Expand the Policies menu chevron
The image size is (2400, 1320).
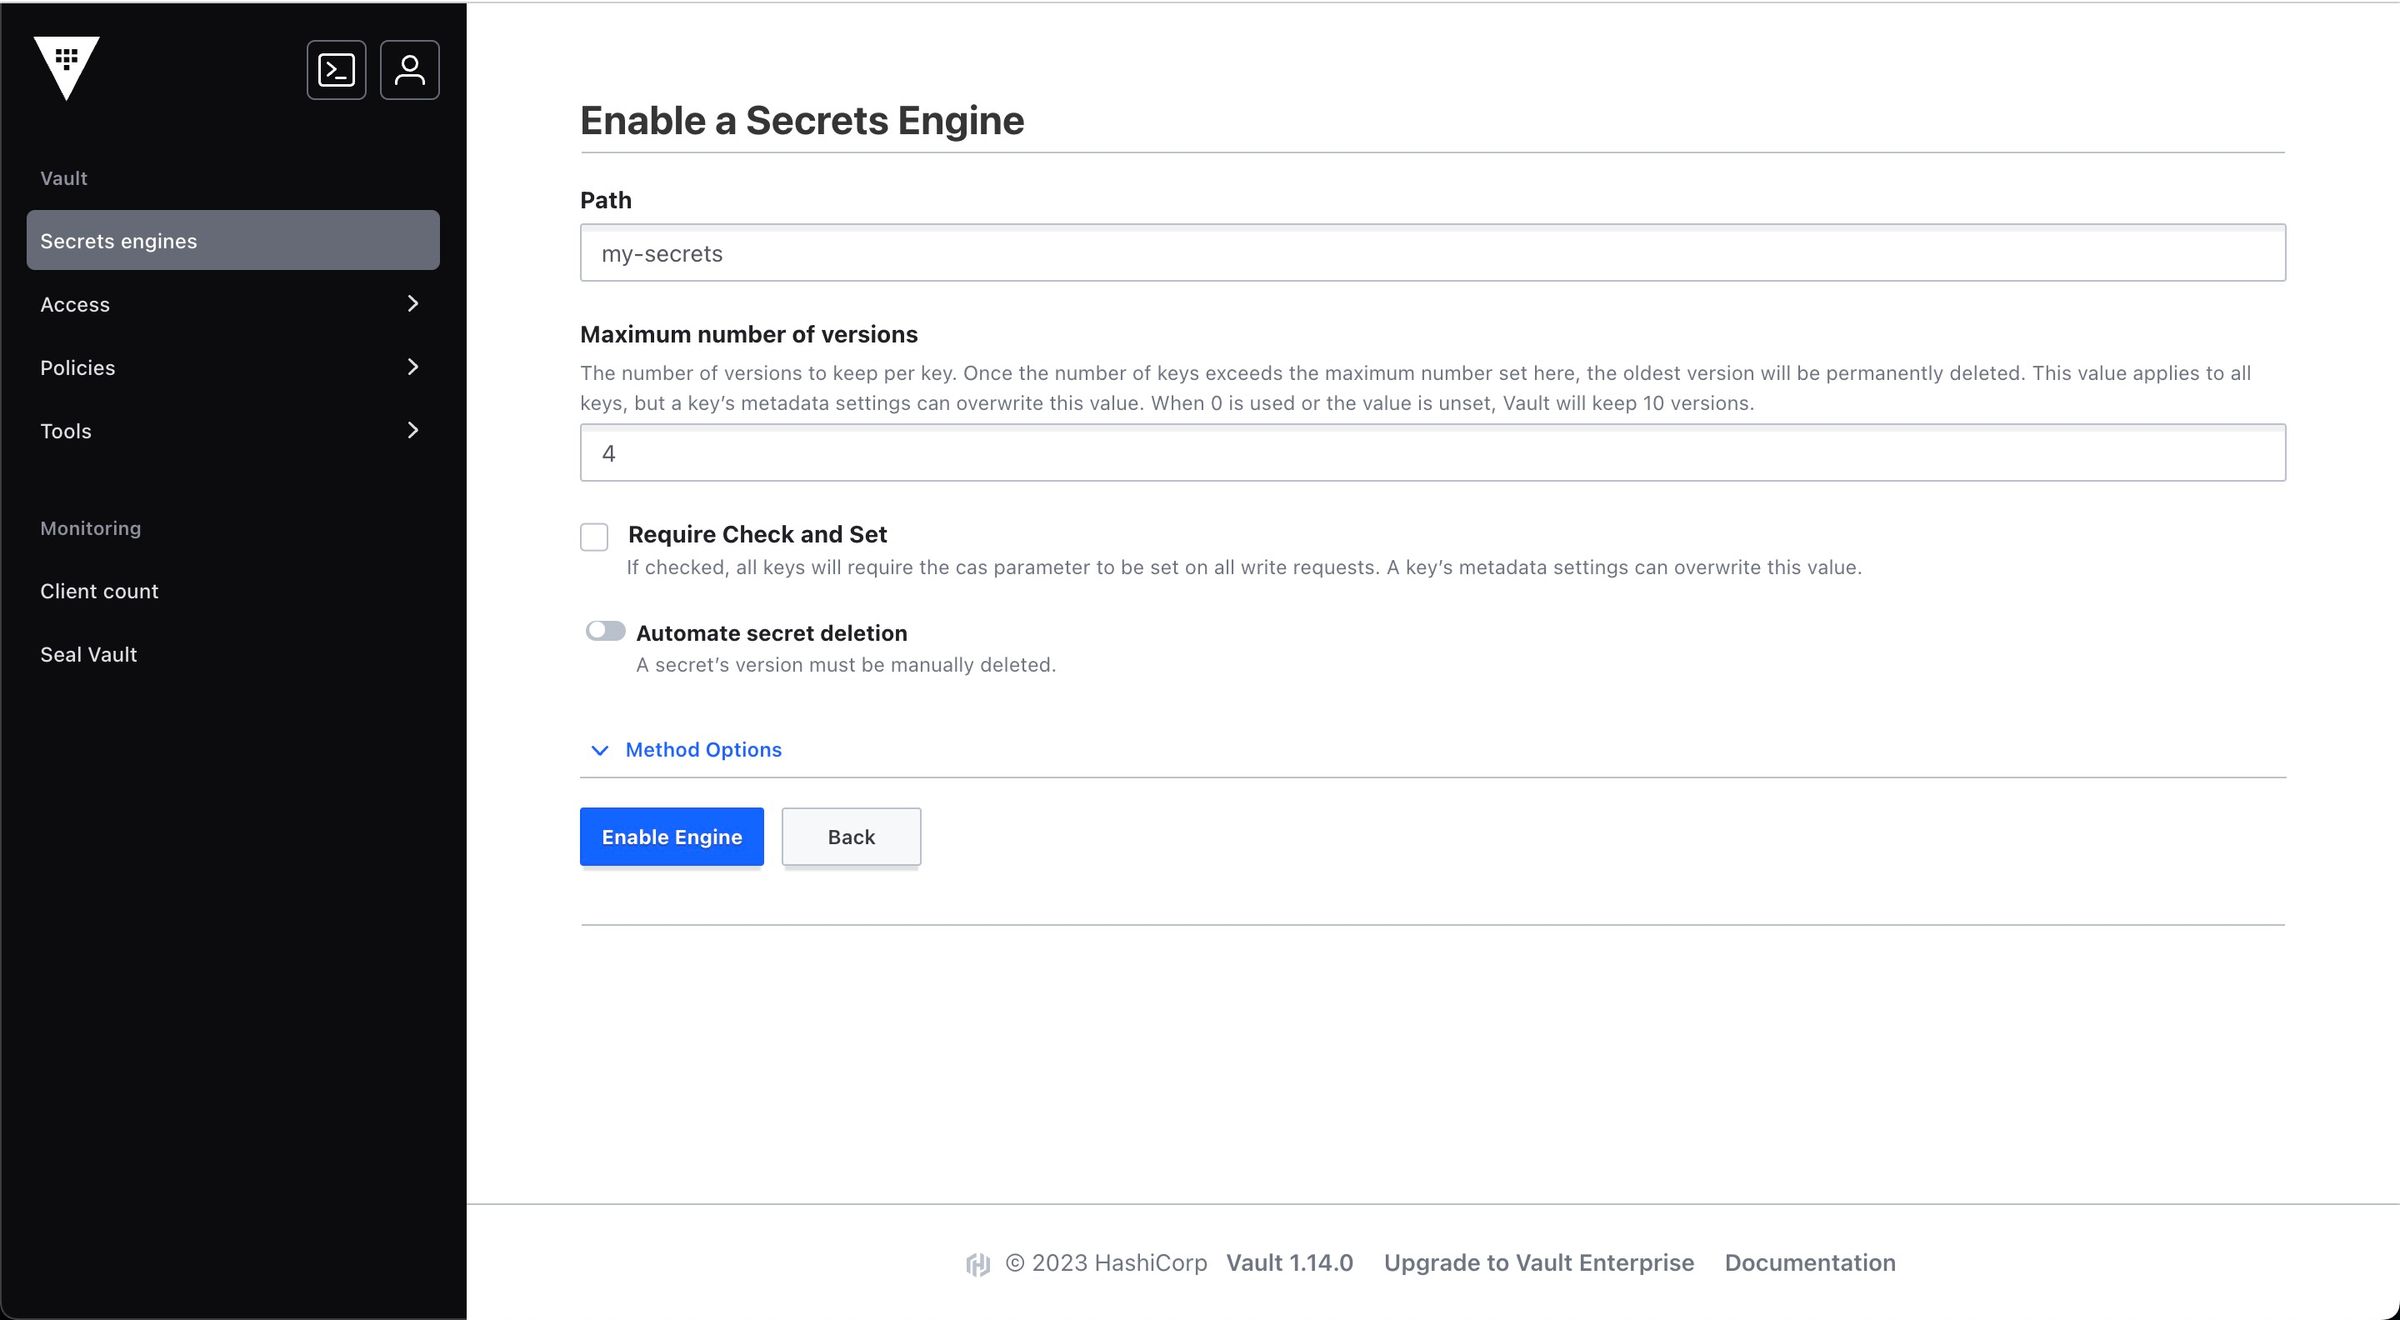(x=412, y=367)
